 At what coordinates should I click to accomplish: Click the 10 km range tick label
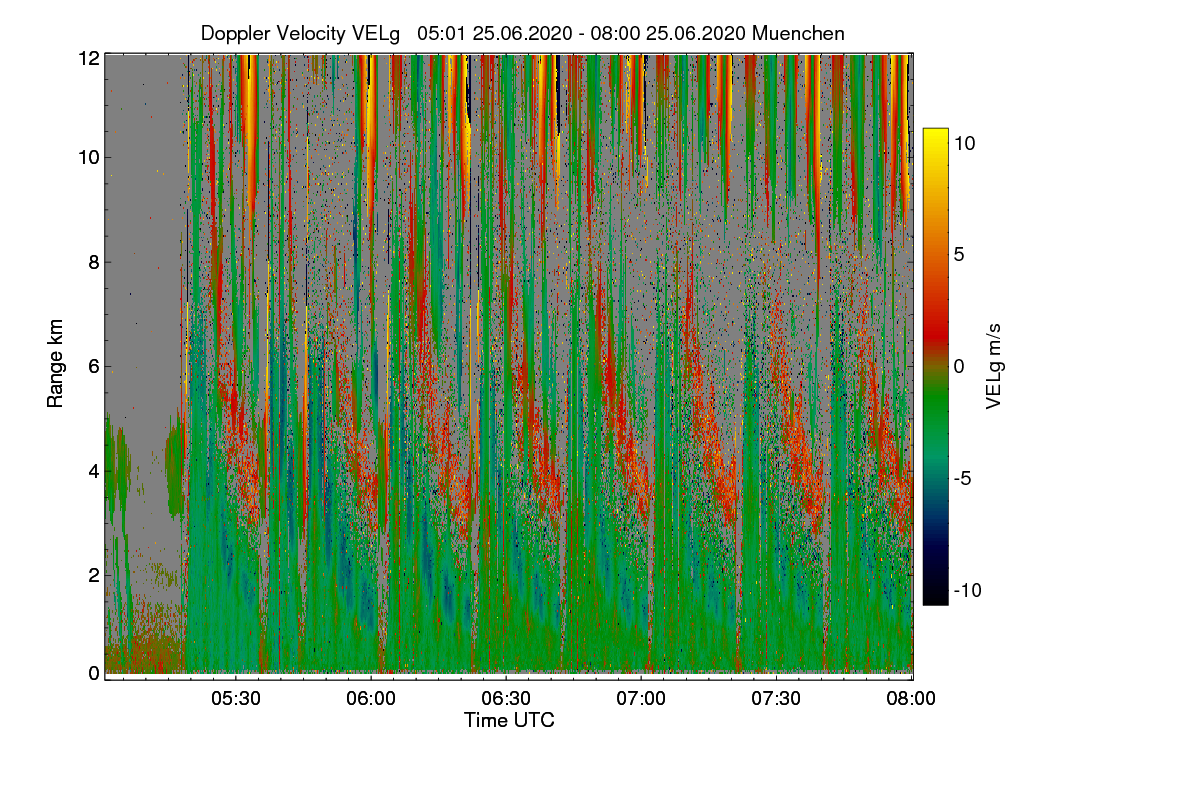[x=88, y=158]
